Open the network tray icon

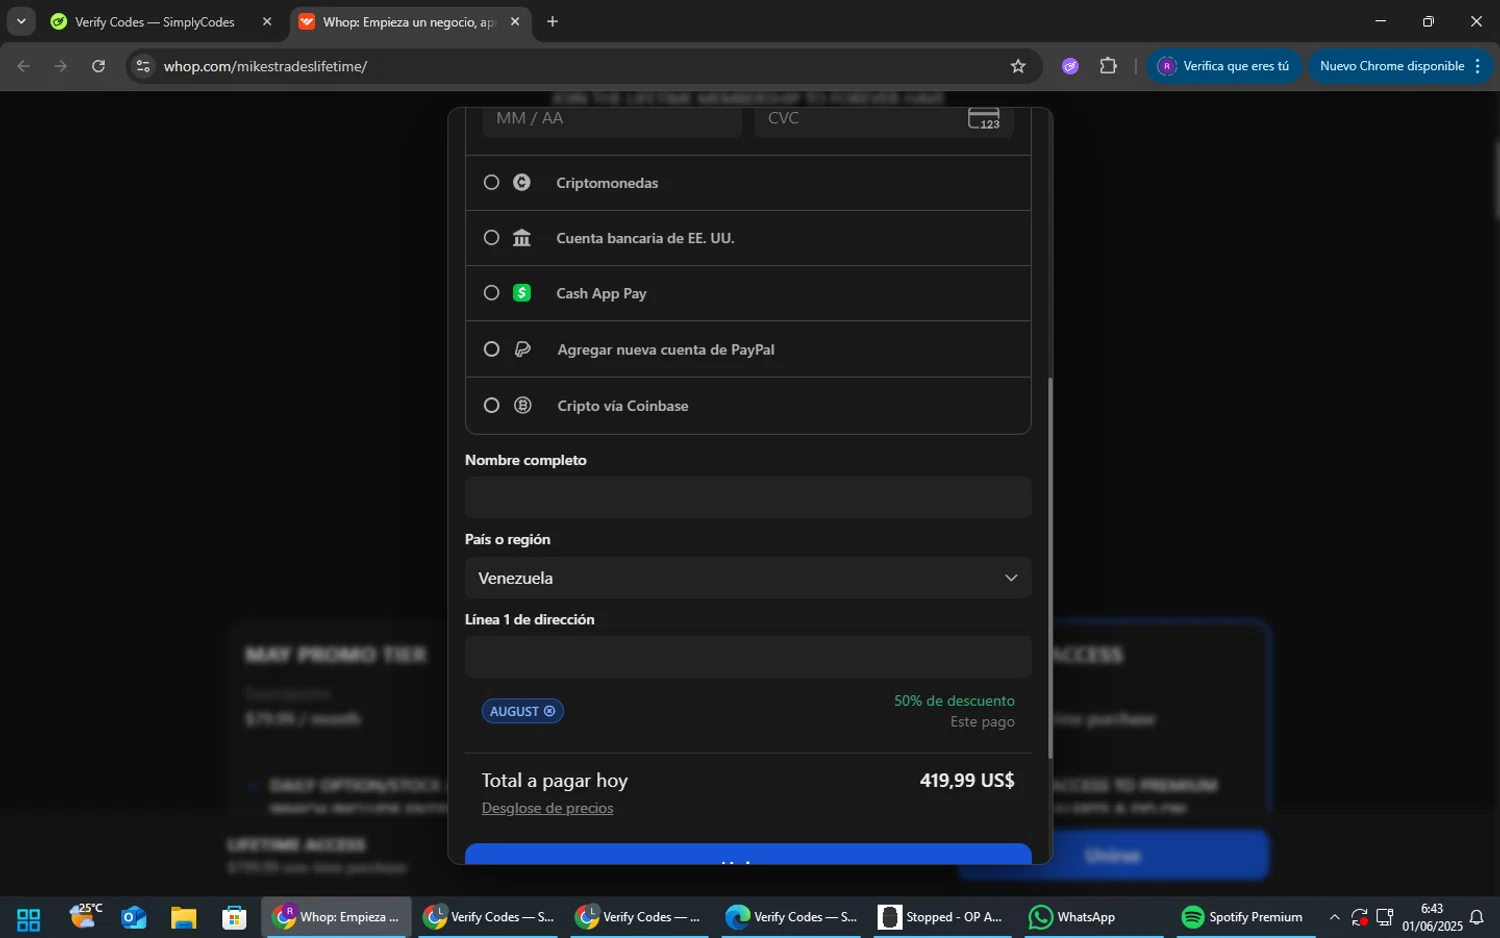click(1385, 917)
